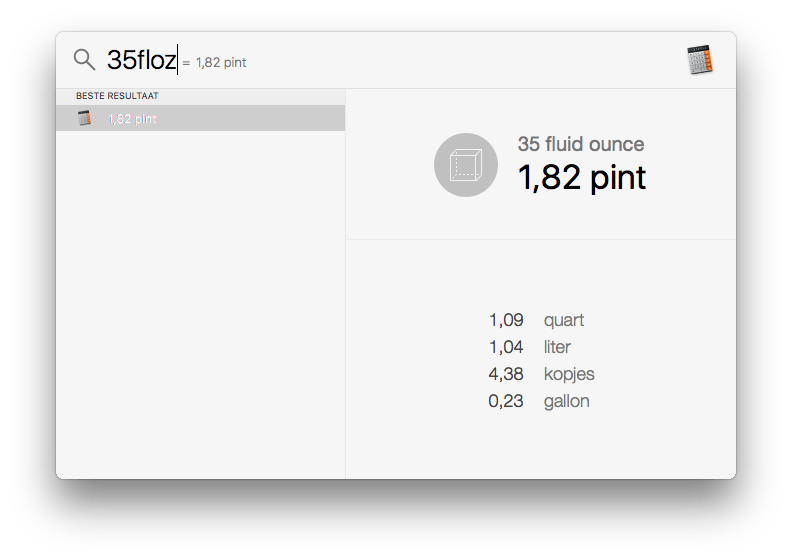Click the large '1,82 pint' conversion result

pyautogui.click(x=581, y=178)
